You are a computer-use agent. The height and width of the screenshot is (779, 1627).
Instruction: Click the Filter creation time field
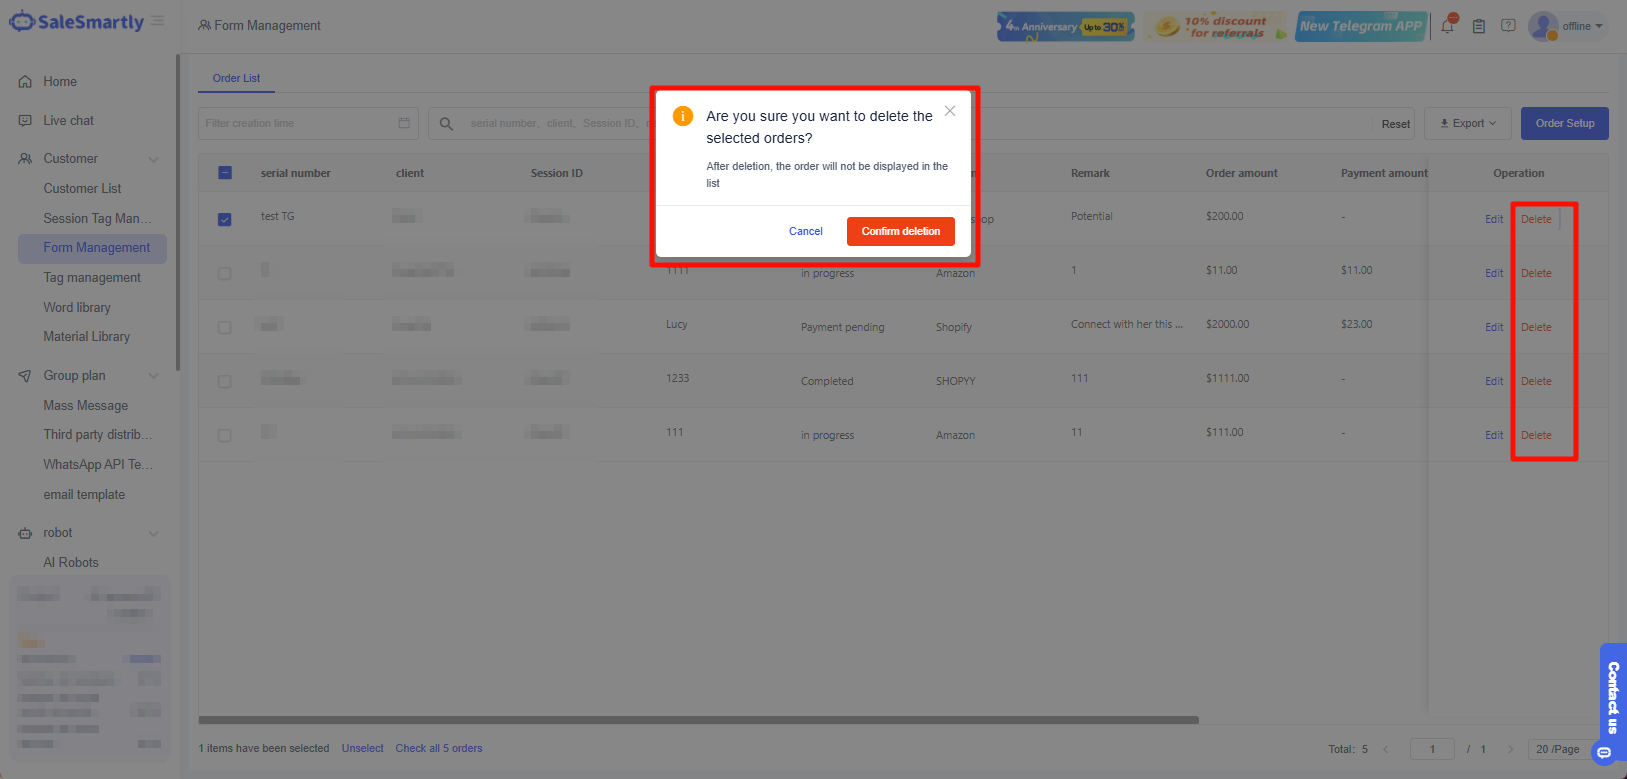308,123
